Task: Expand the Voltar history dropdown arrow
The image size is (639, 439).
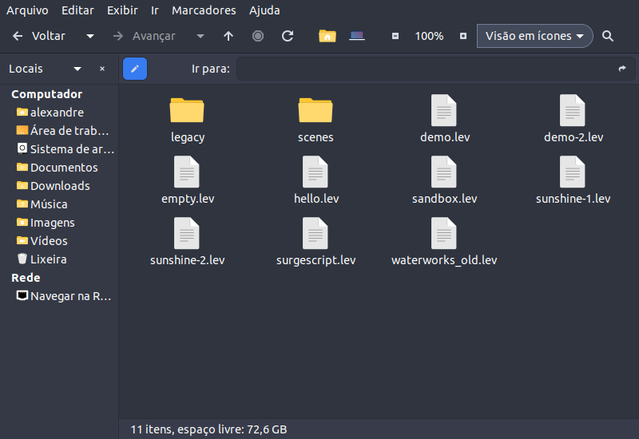Action: 90,36
